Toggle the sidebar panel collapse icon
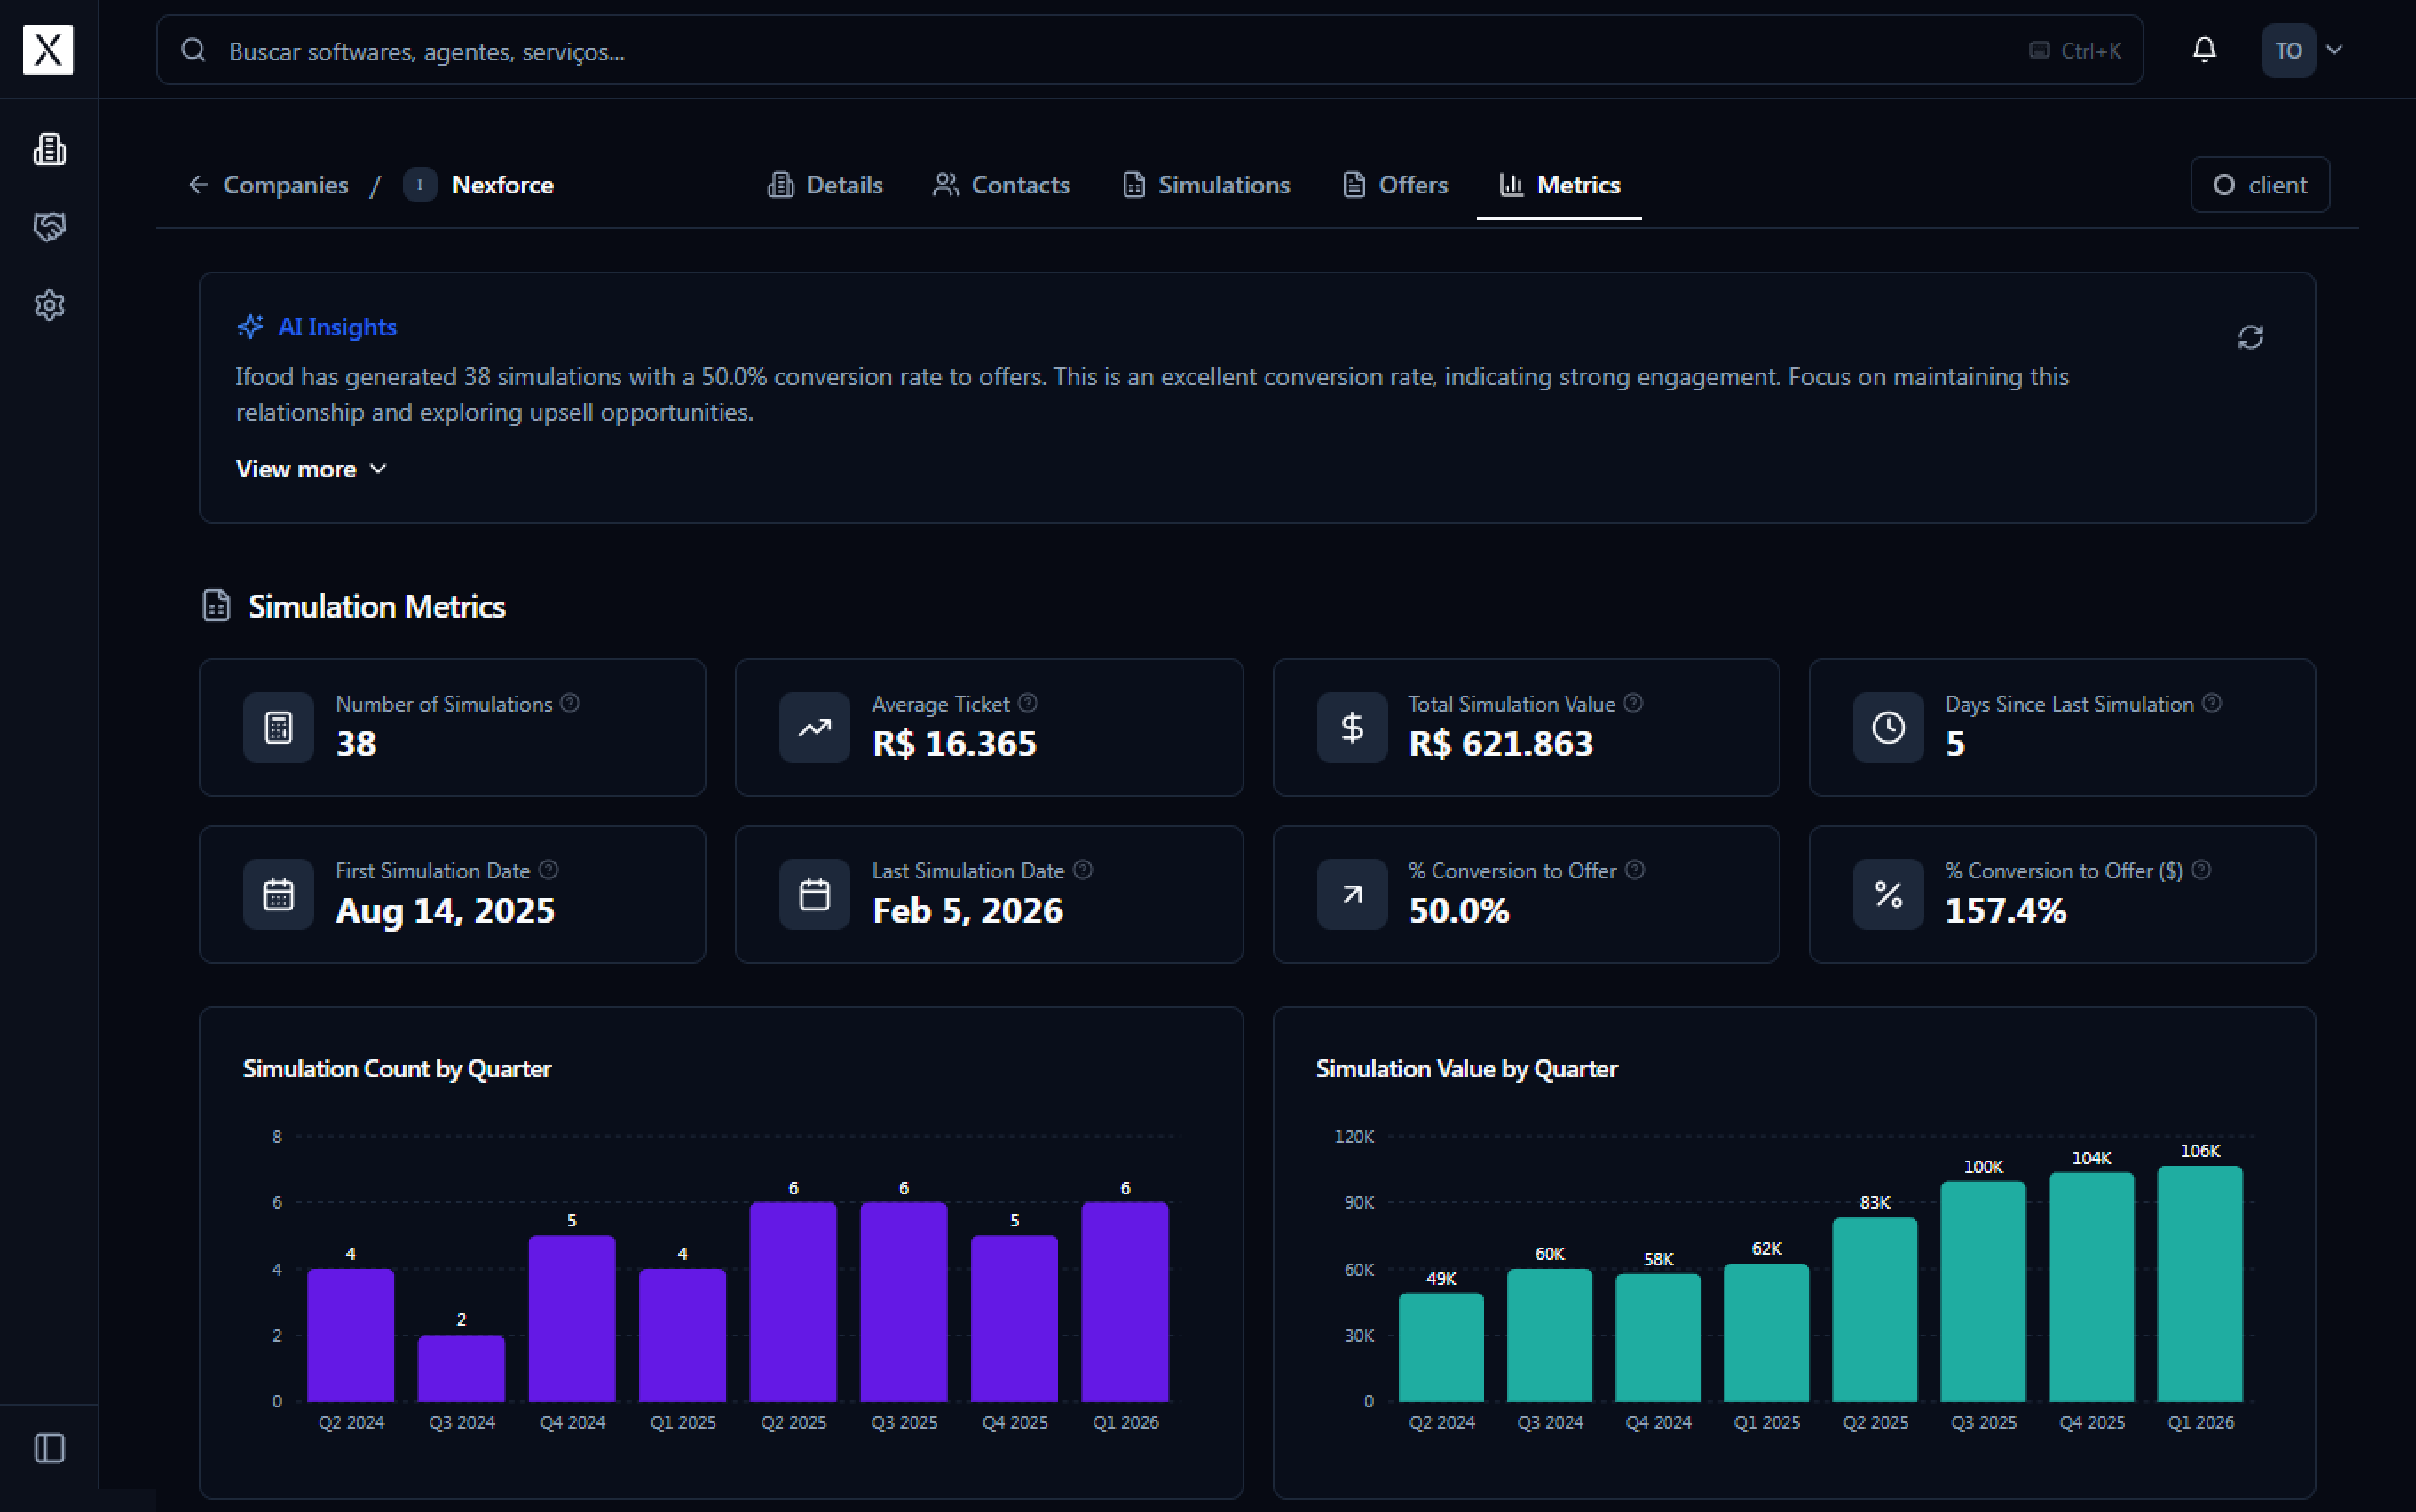The width and height of the screenshot is (2416, 1512). pos(49,1448)
